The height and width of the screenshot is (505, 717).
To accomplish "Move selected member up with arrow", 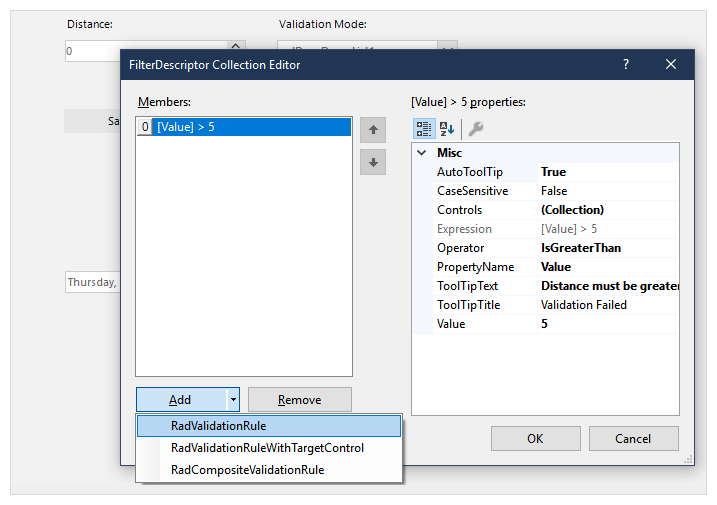I will [373, 130].
